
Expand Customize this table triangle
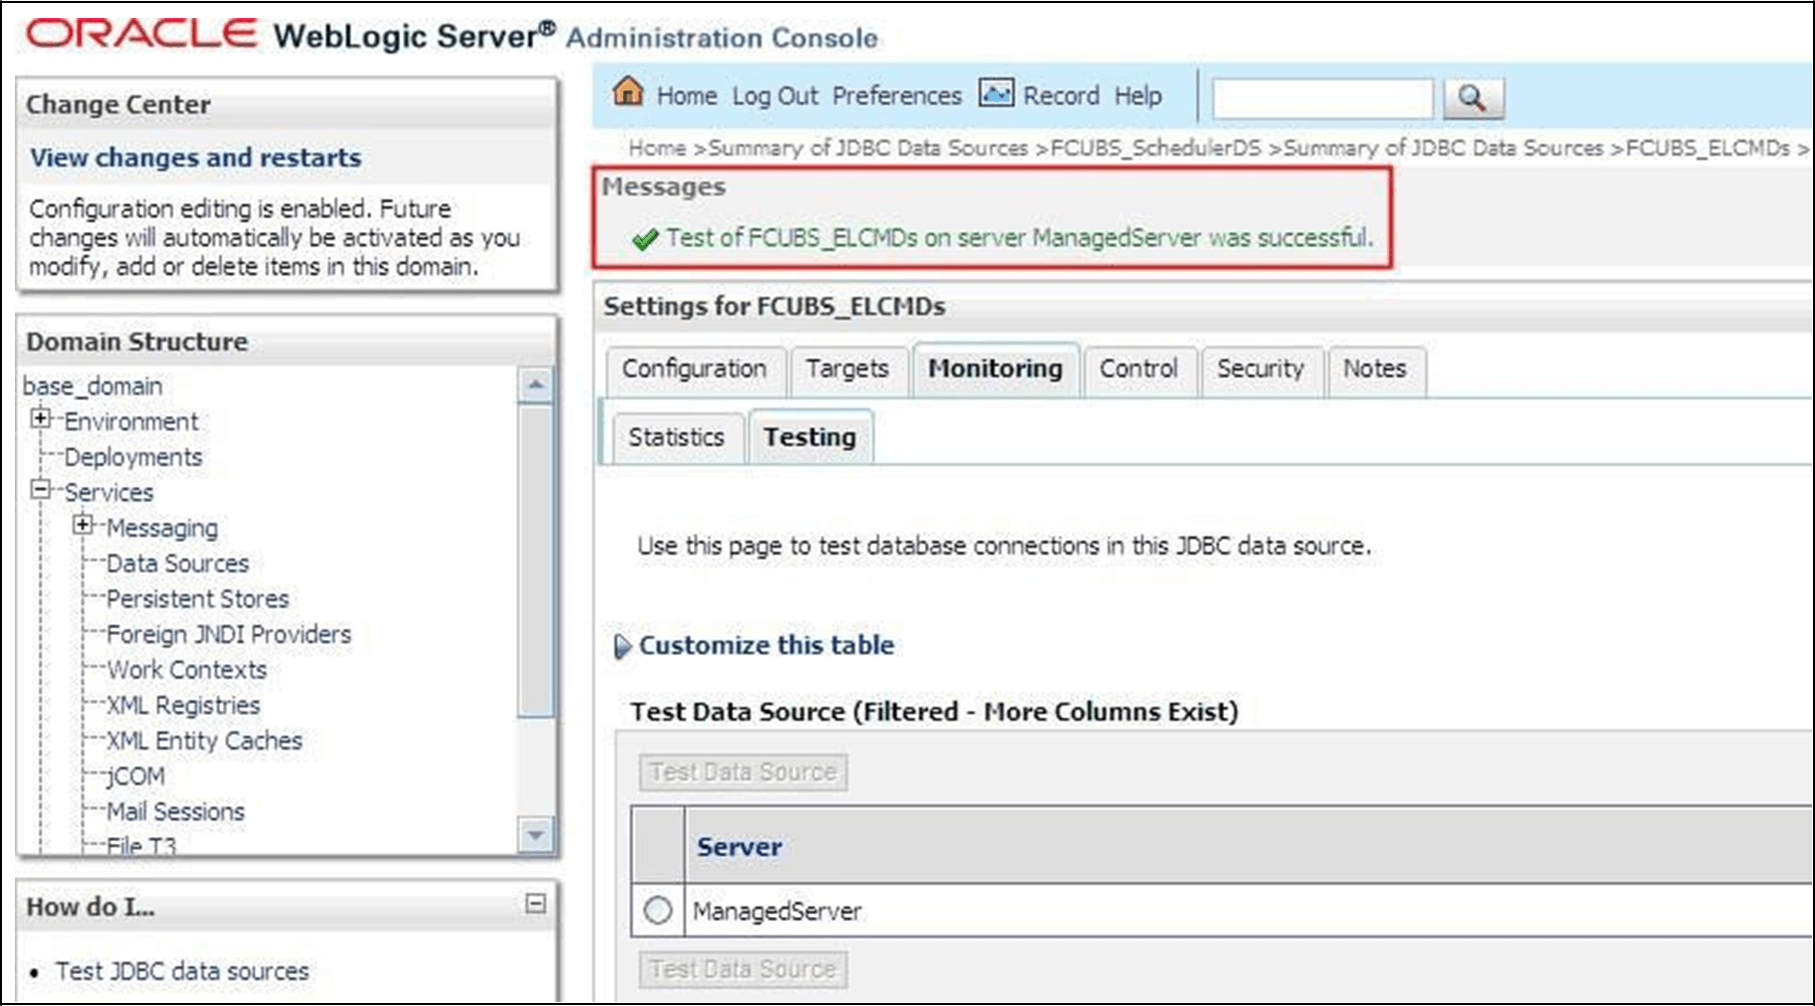pos(622,647)
